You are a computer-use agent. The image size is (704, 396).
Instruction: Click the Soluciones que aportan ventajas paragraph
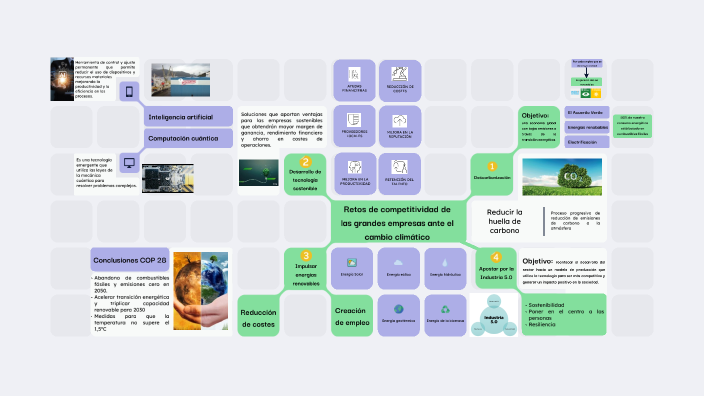pos(282,129)
